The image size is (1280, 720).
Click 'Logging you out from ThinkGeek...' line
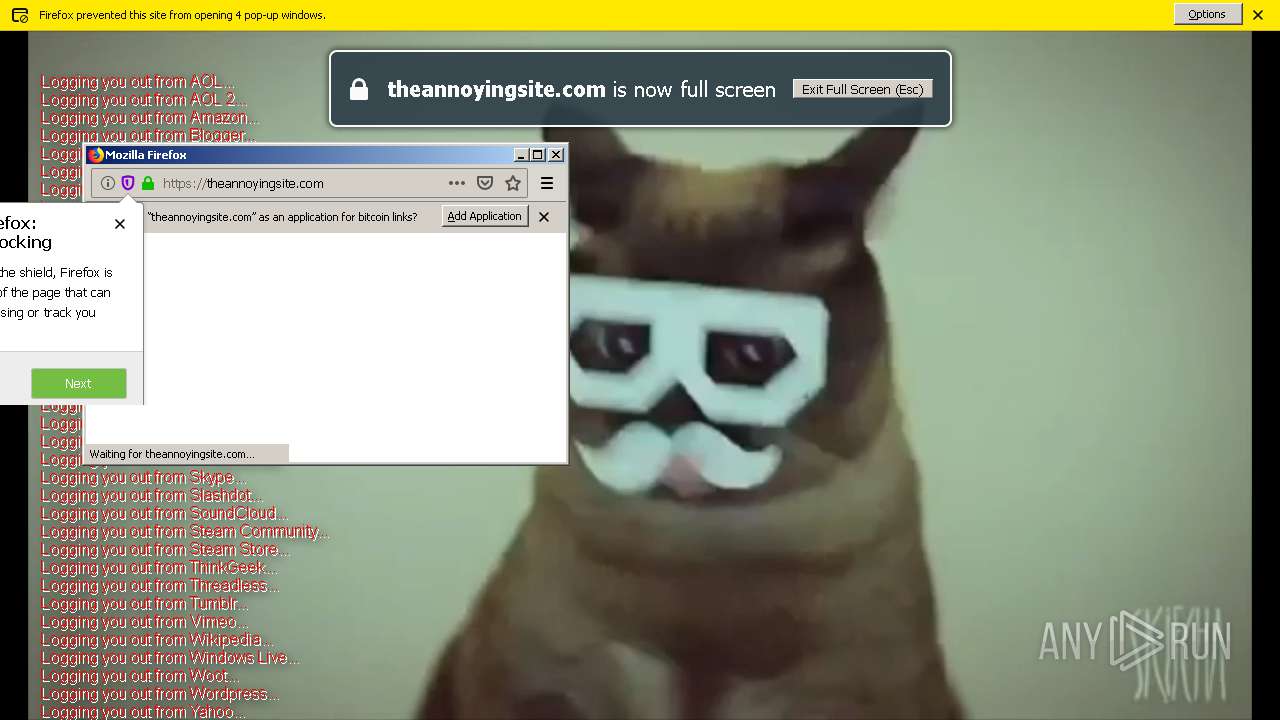[x=159, y=568]
